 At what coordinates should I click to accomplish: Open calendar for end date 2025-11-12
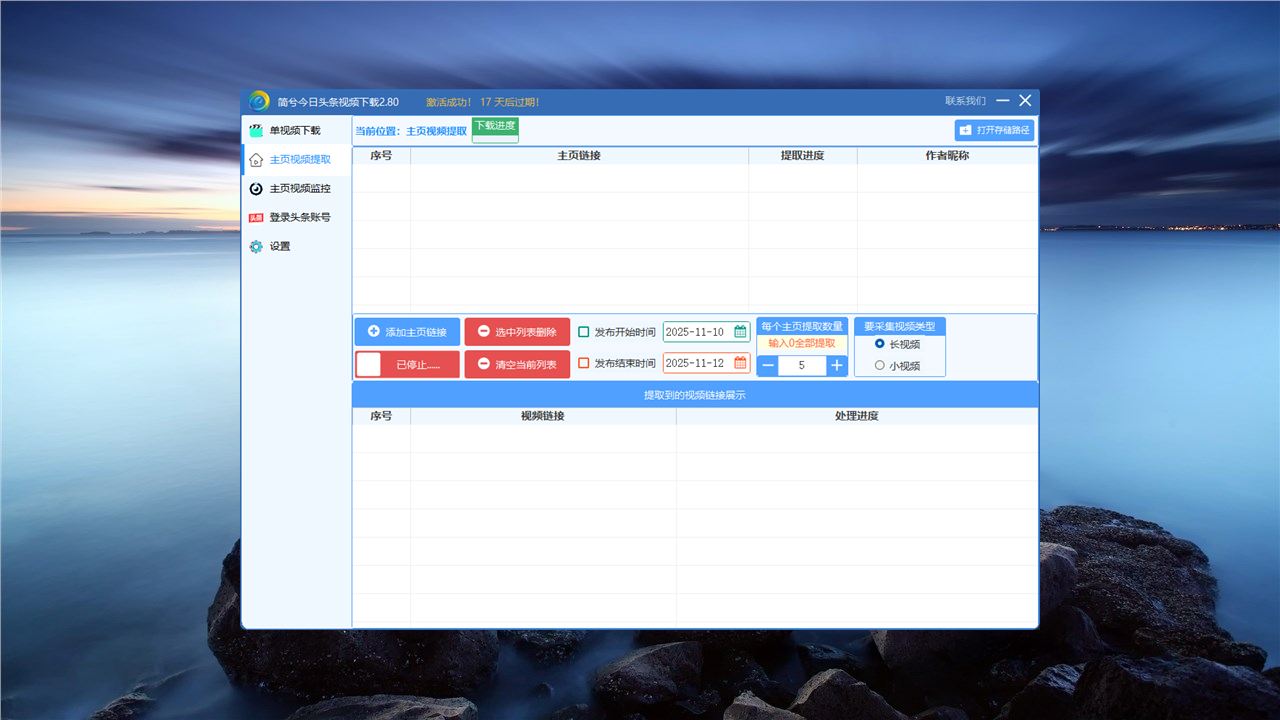(x=740, y=363)
